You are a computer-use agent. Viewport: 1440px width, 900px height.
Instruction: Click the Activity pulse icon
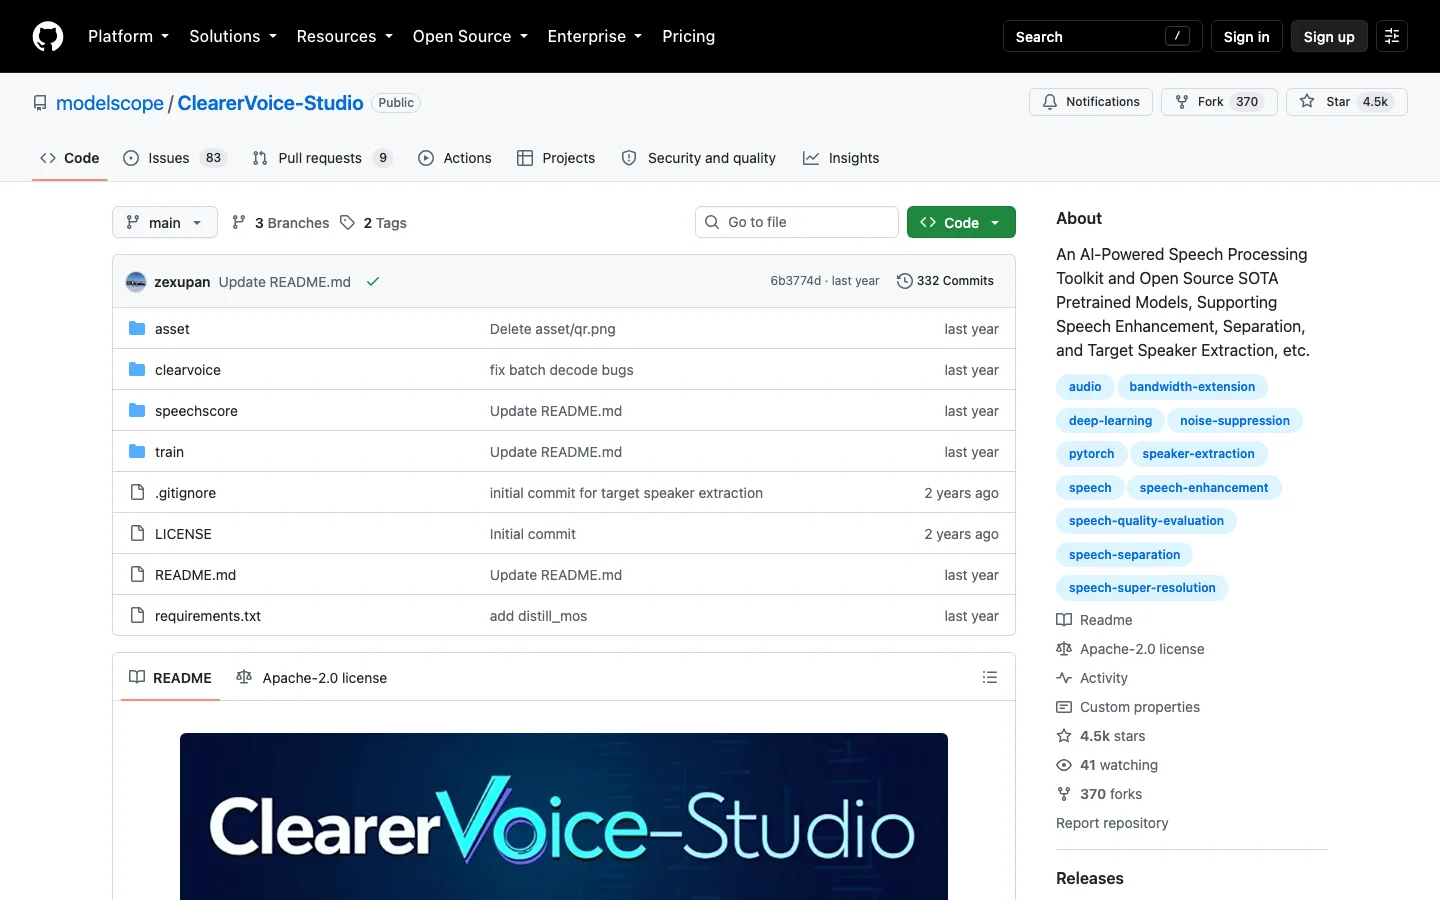[1064, 678]
